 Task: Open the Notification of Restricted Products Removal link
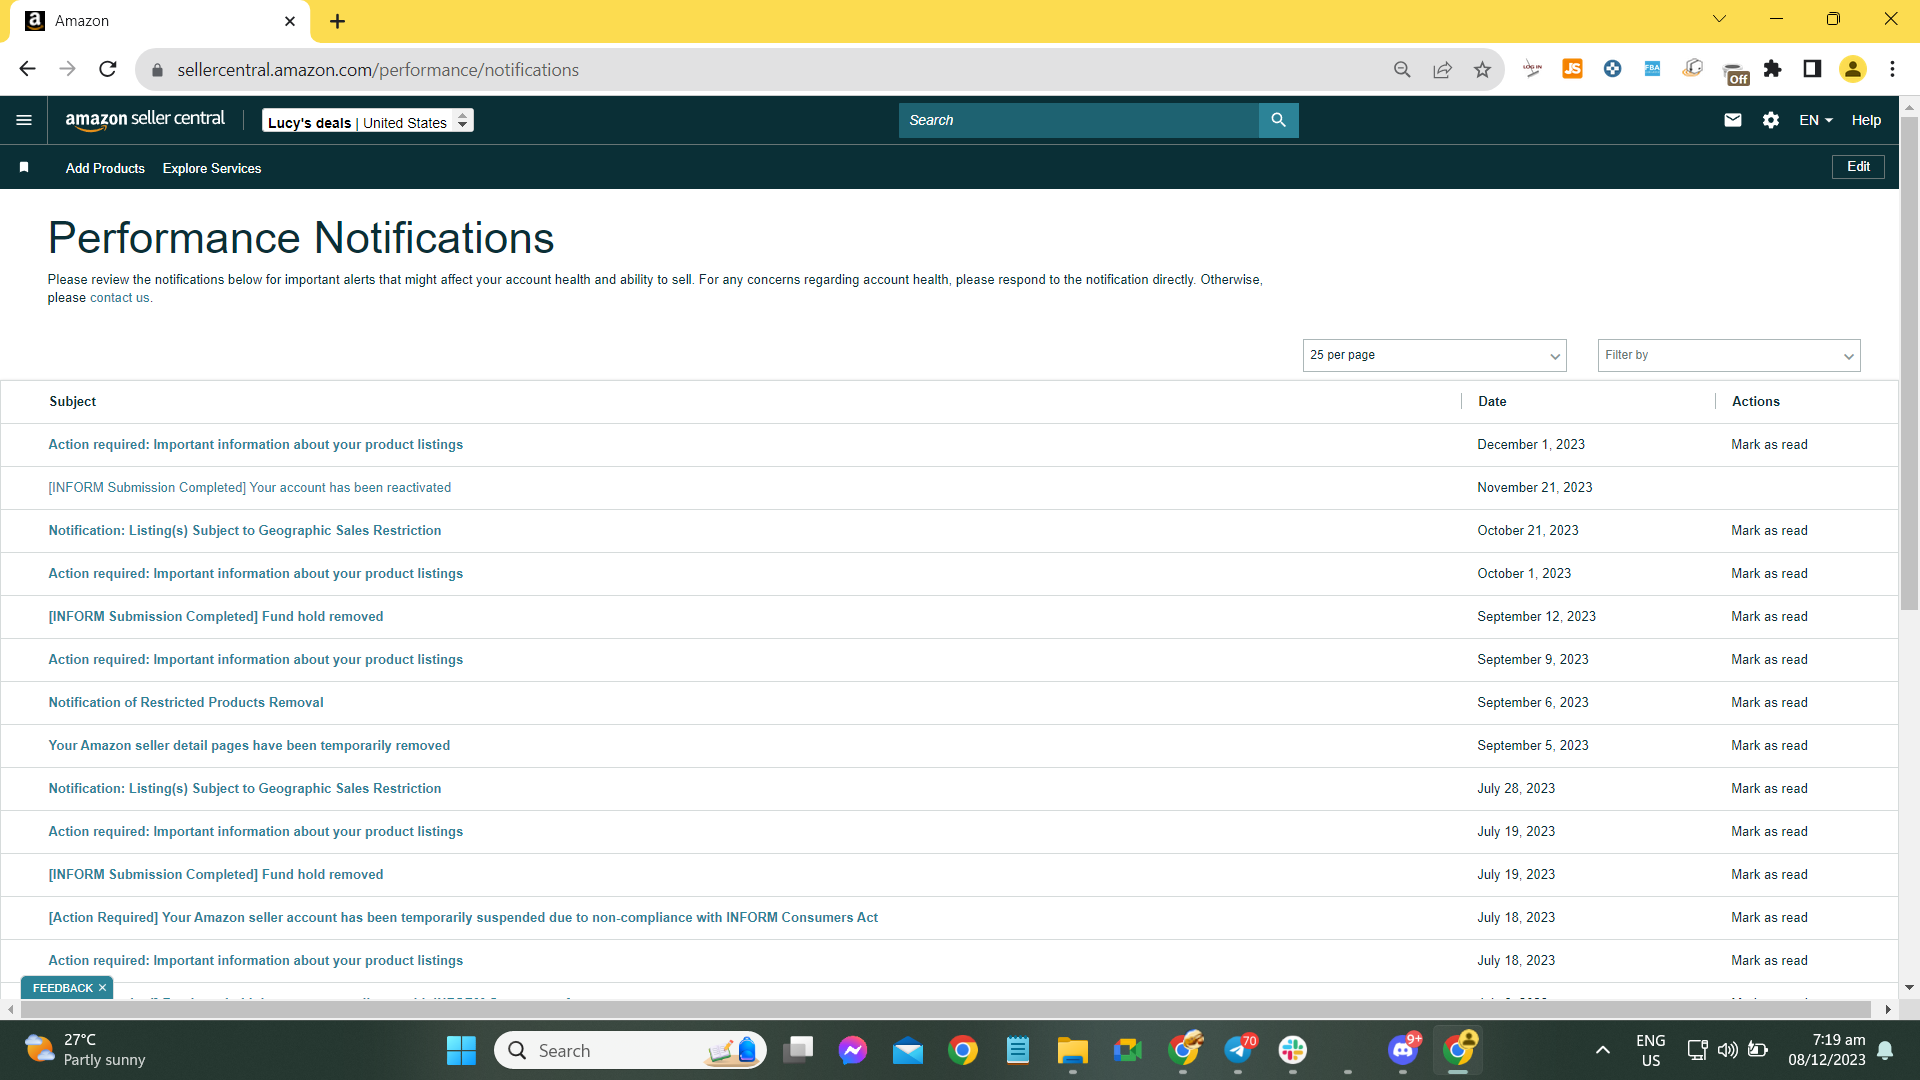tap(186, 702)
